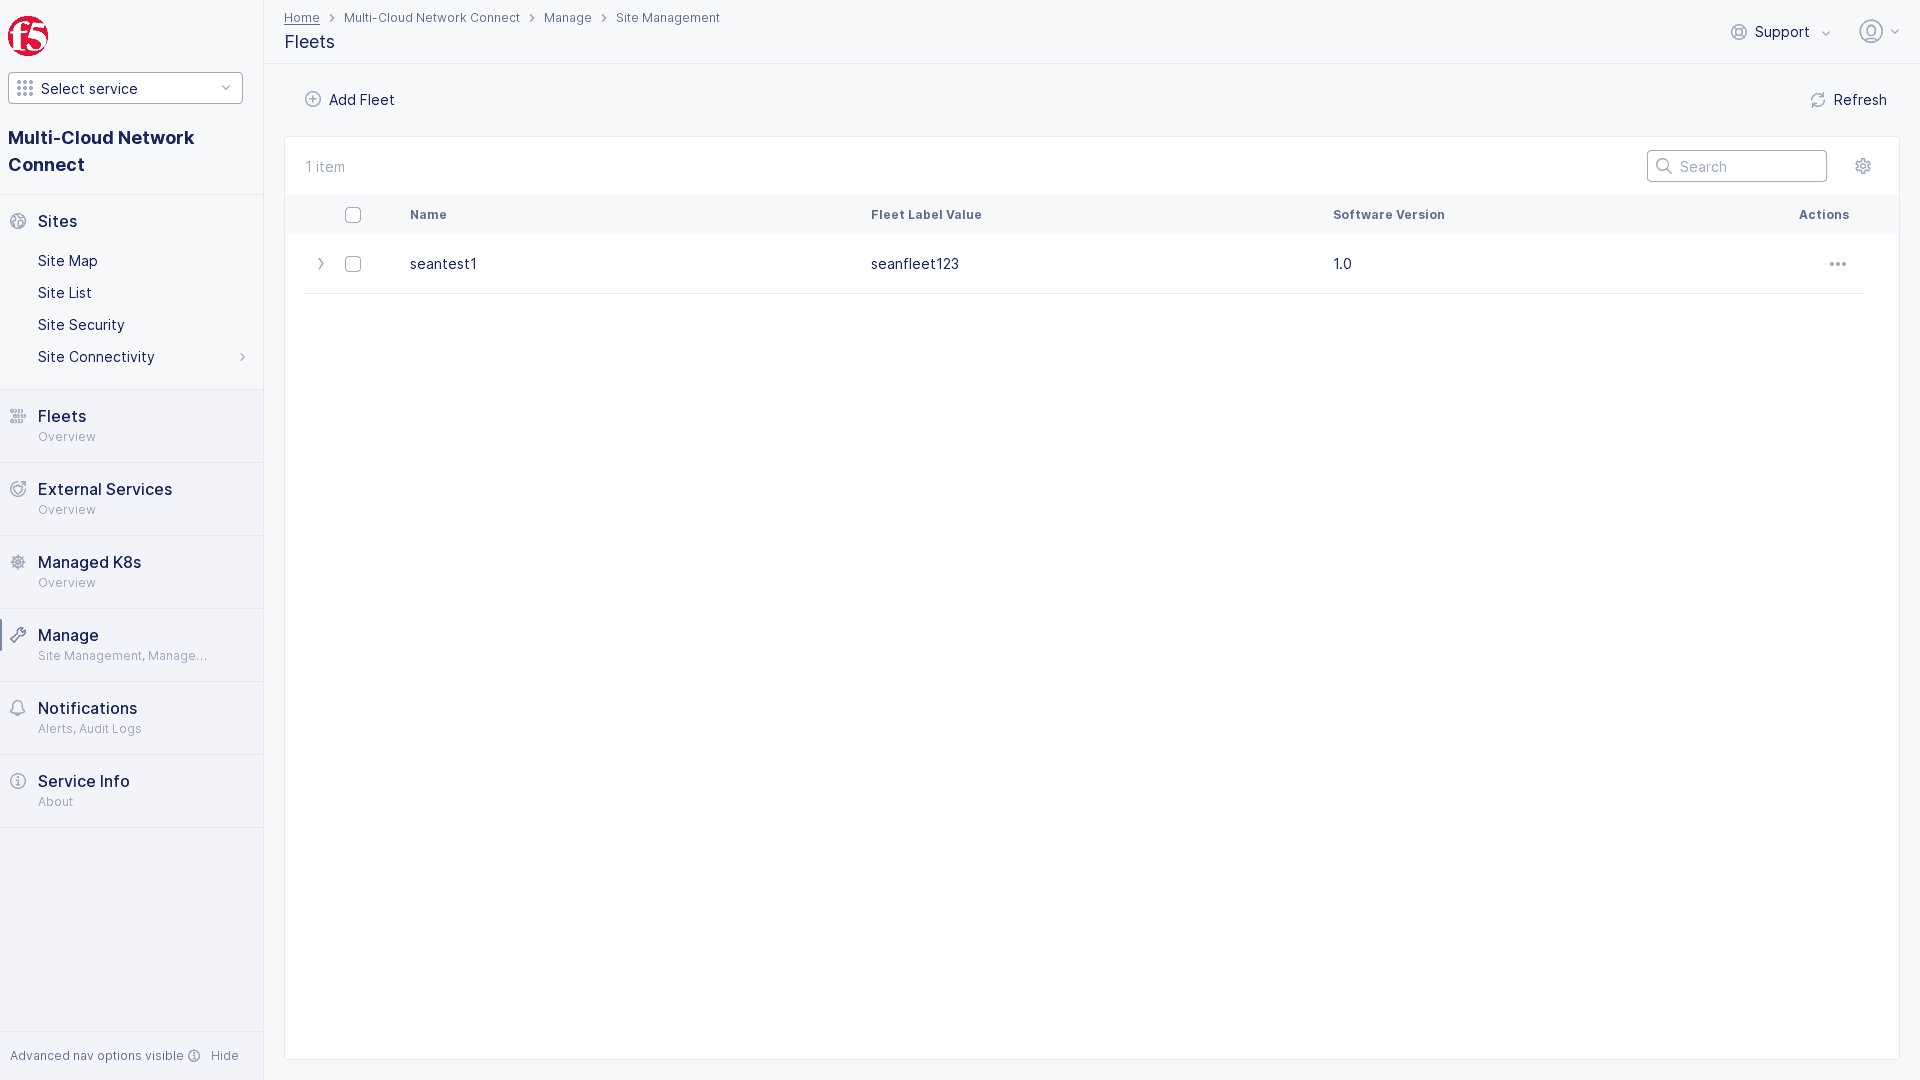Expand the seantest1 row details
1920x1080 pixels.
321,264
